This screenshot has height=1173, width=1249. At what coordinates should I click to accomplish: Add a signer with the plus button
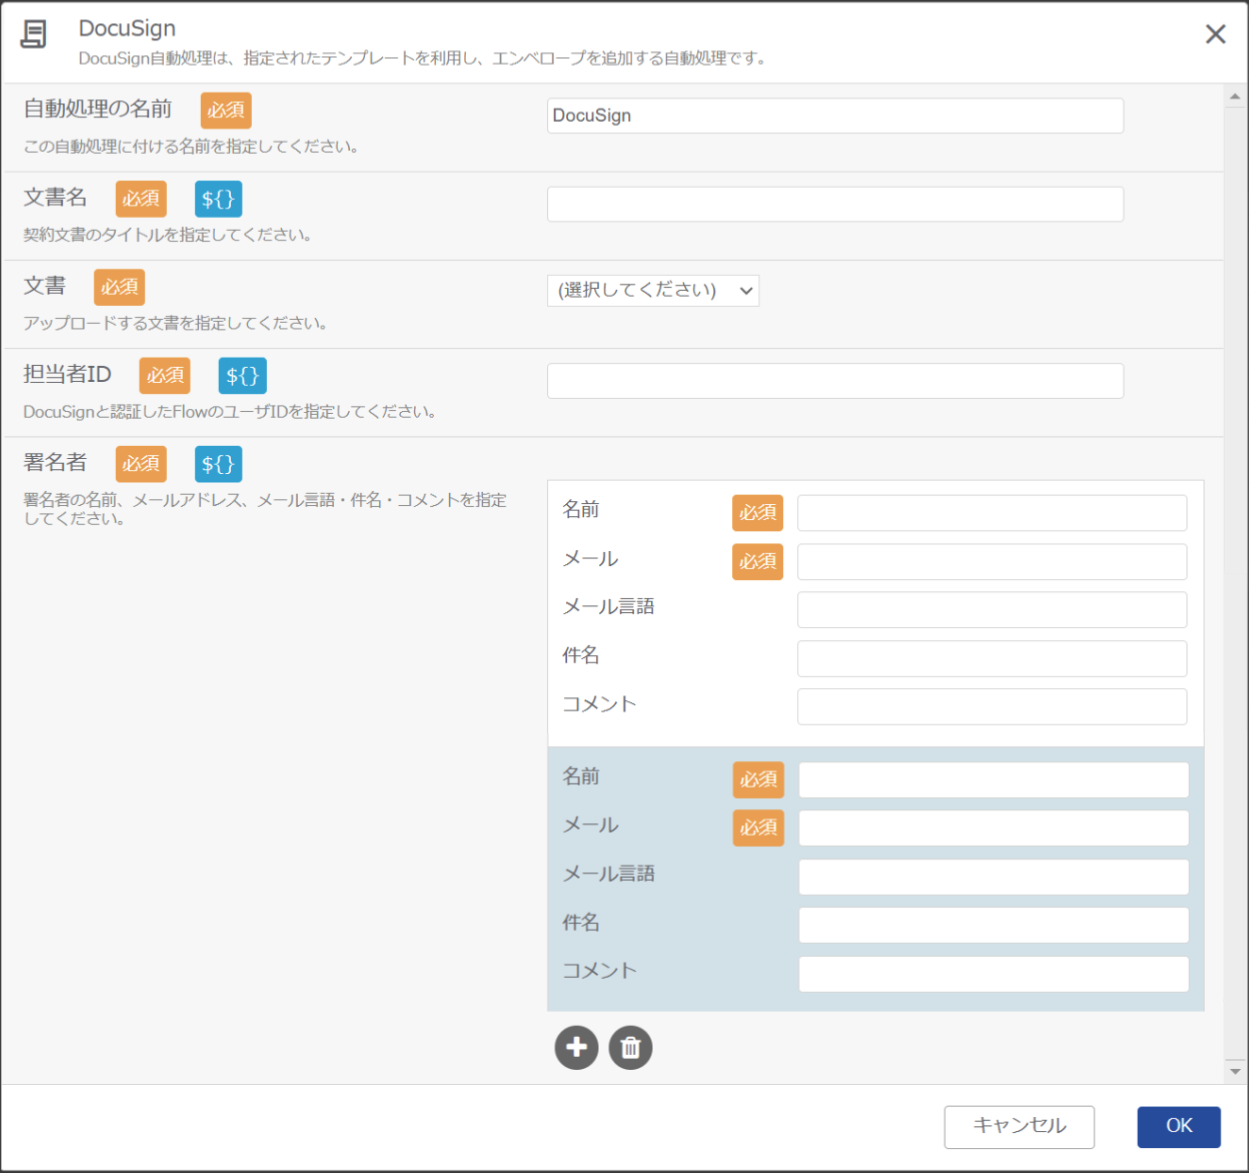click(576, 1047)
